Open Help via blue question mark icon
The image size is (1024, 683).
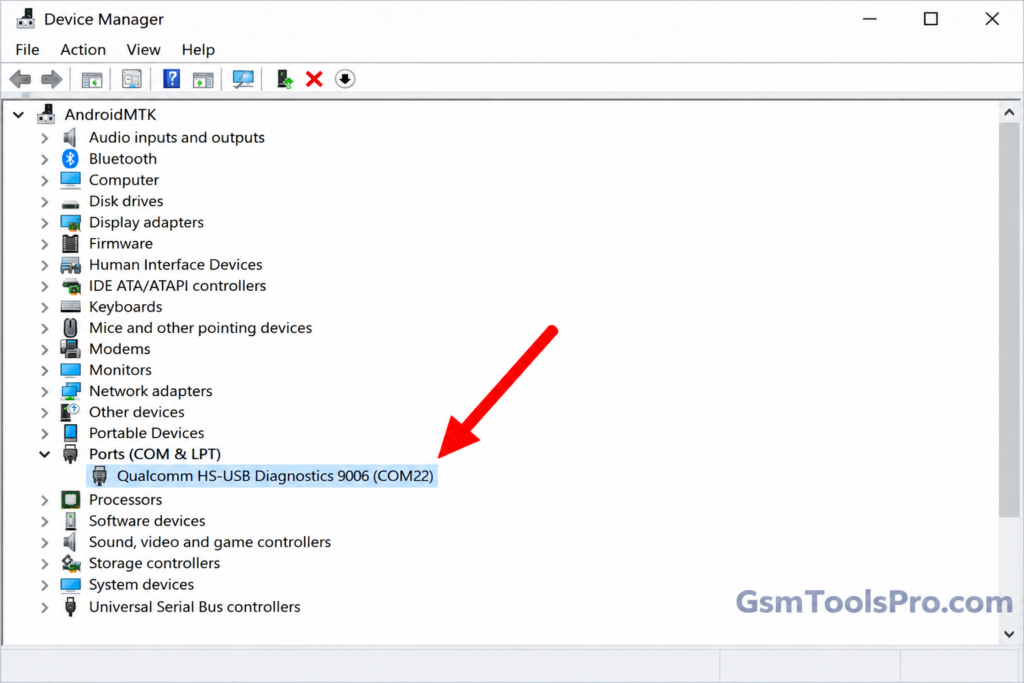(x=171, y=79)
